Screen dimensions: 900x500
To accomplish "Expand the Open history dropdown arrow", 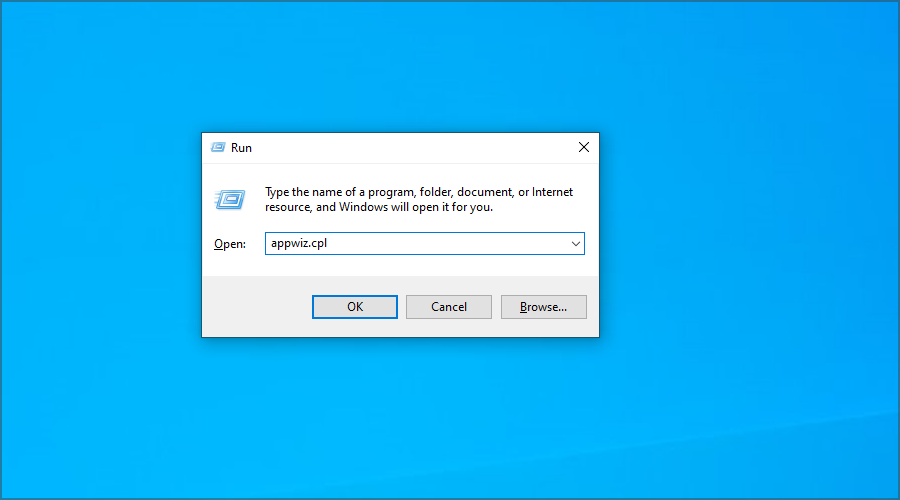I will point(576,244).
